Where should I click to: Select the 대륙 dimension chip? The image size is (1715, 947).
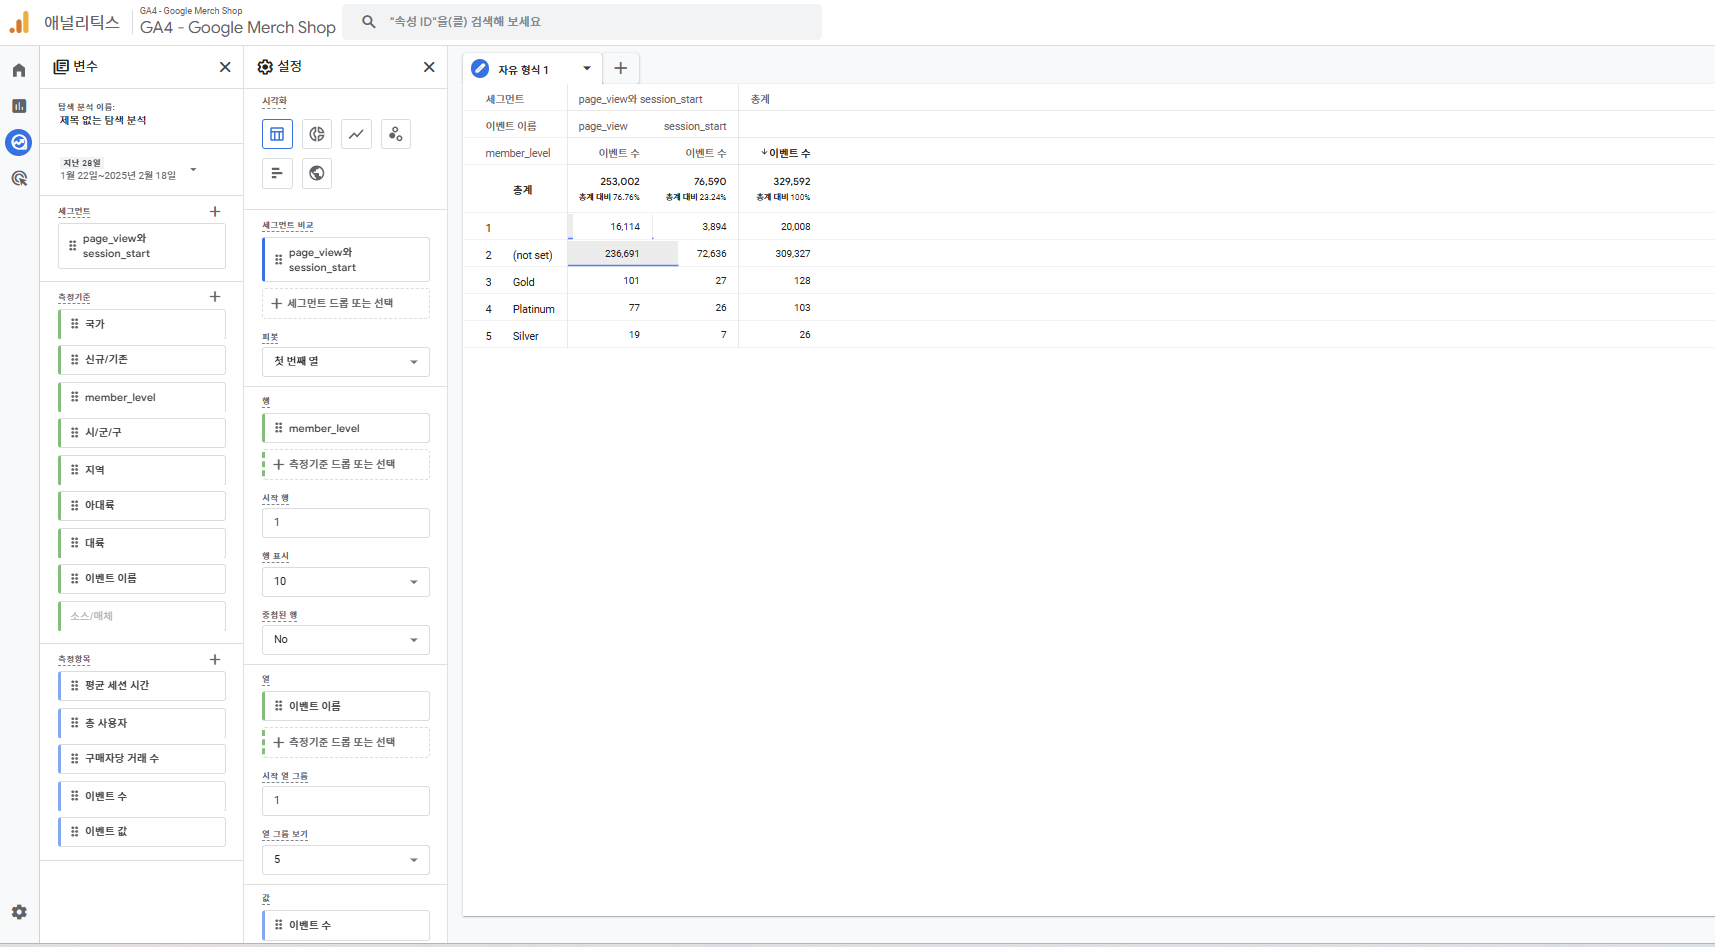click(x=142, y=543)
